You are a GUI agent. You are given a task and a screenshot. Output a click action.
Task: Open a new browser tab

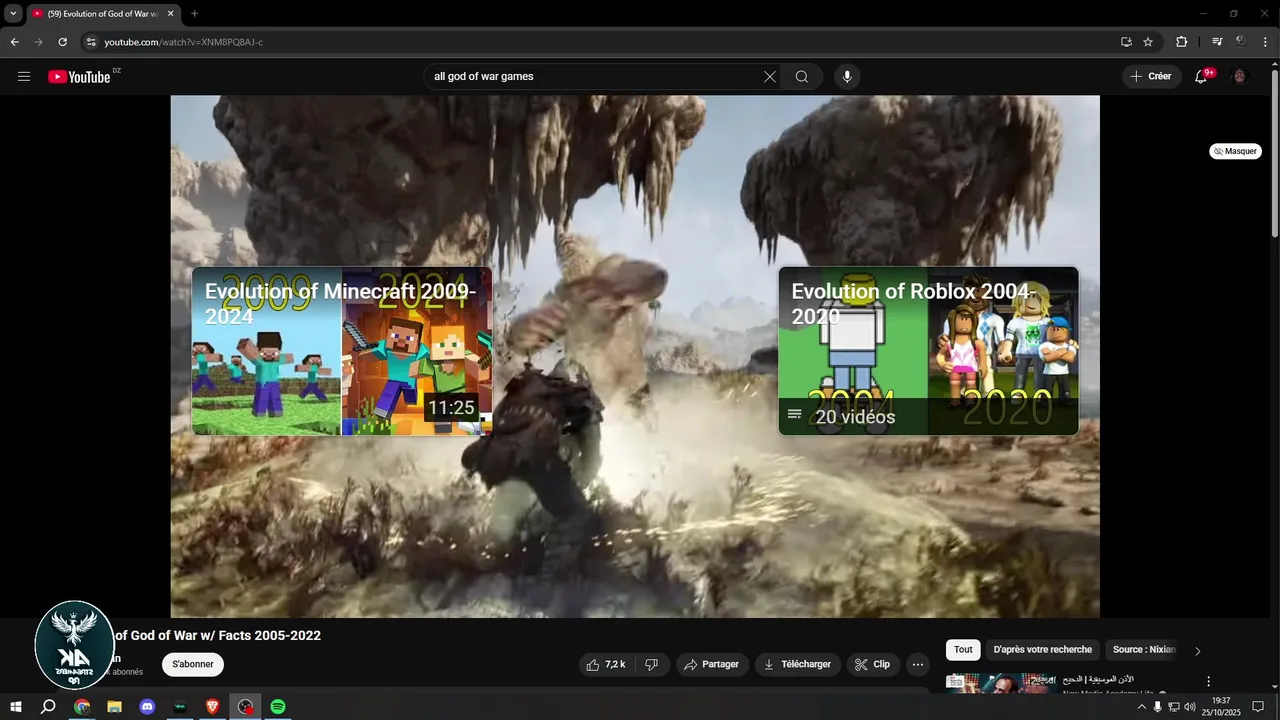click(195, 14)
